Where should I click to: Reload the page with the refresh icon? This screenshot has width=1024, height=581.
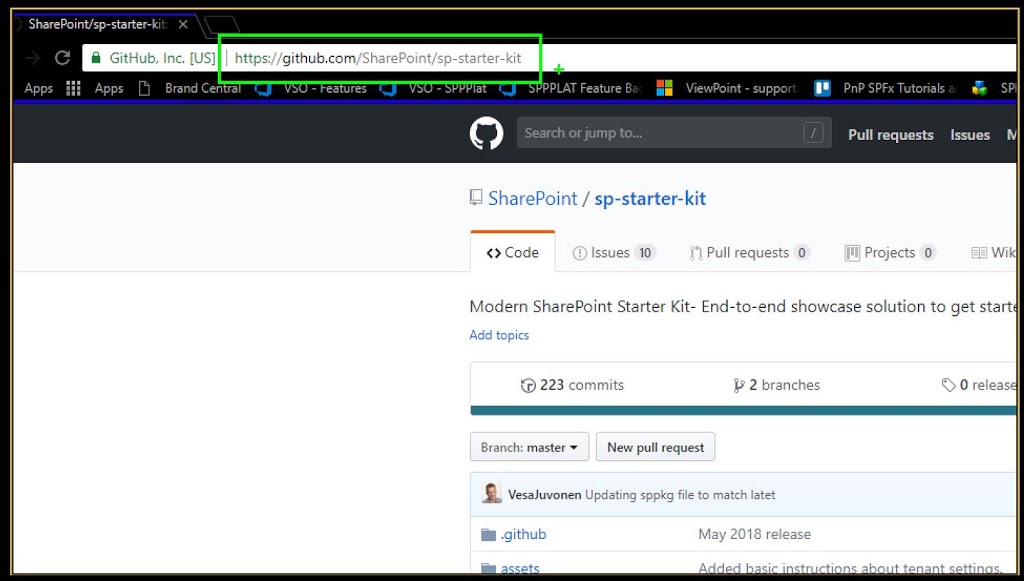(x=62, y=58)
